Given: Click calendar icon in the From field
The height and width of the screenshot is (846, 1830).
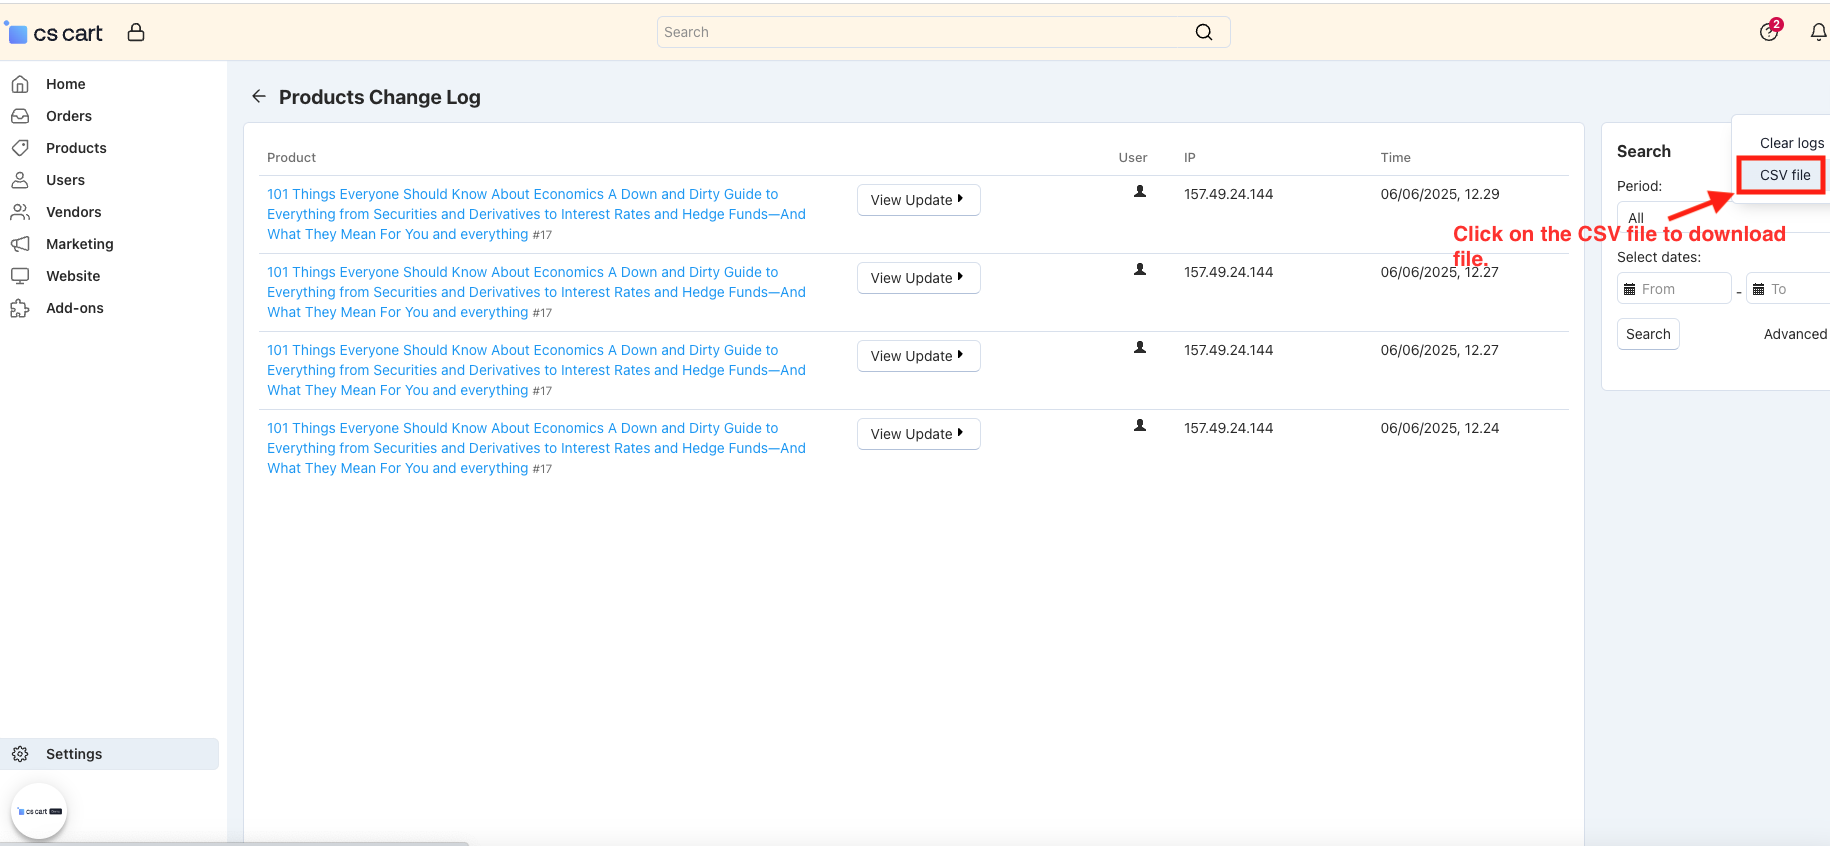Looking at the screenshot, I should tap(1629, 289).
